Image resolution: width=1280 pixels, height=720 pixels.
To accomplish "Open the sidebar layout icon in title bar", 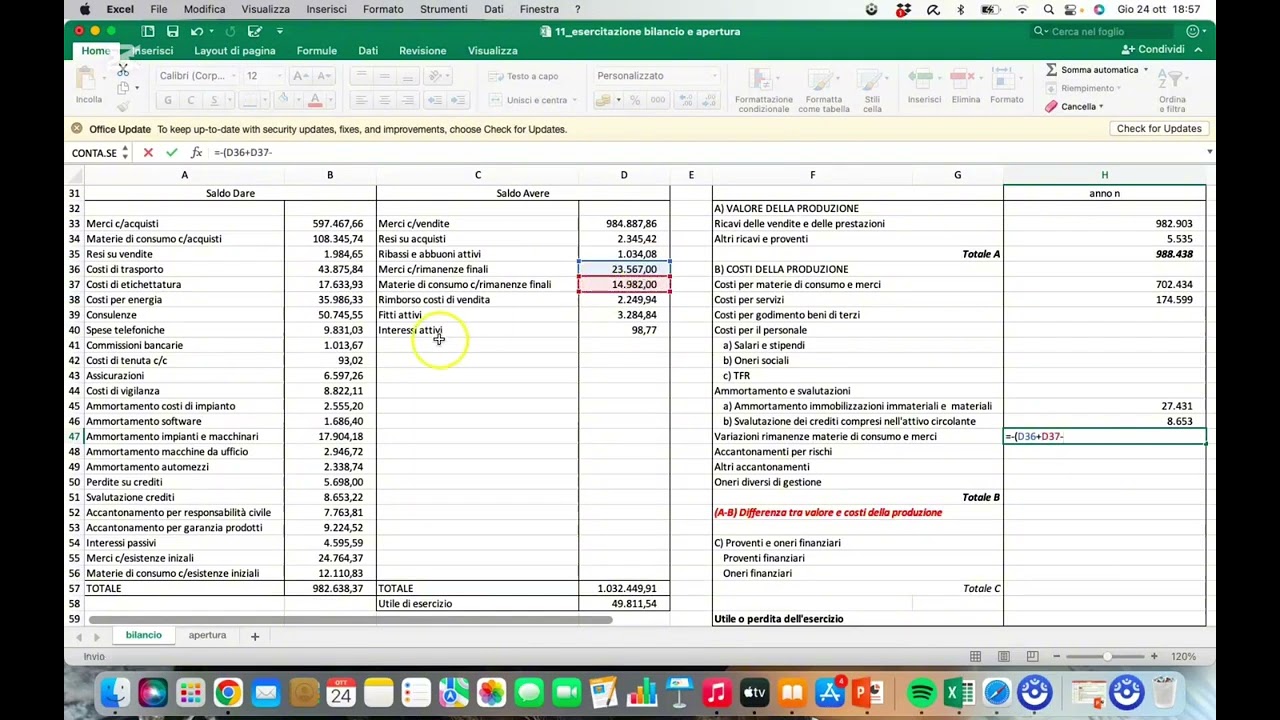I will (x=148, y=31).
